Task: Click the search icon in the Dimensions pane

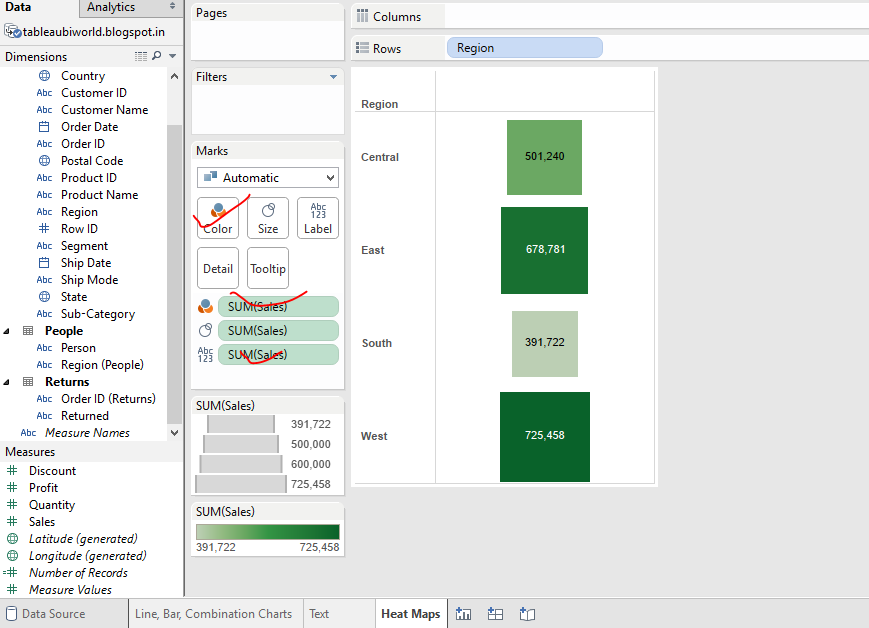Action: tap(154, 56)
